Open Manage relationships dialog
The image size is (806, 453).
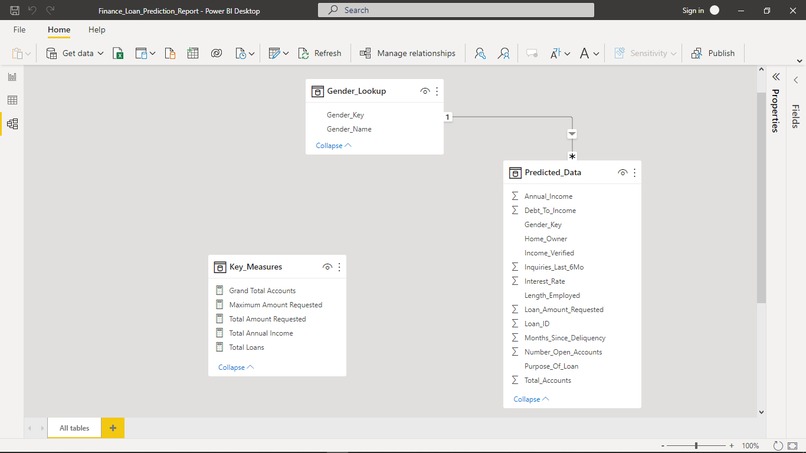click(x=407, y=53)
